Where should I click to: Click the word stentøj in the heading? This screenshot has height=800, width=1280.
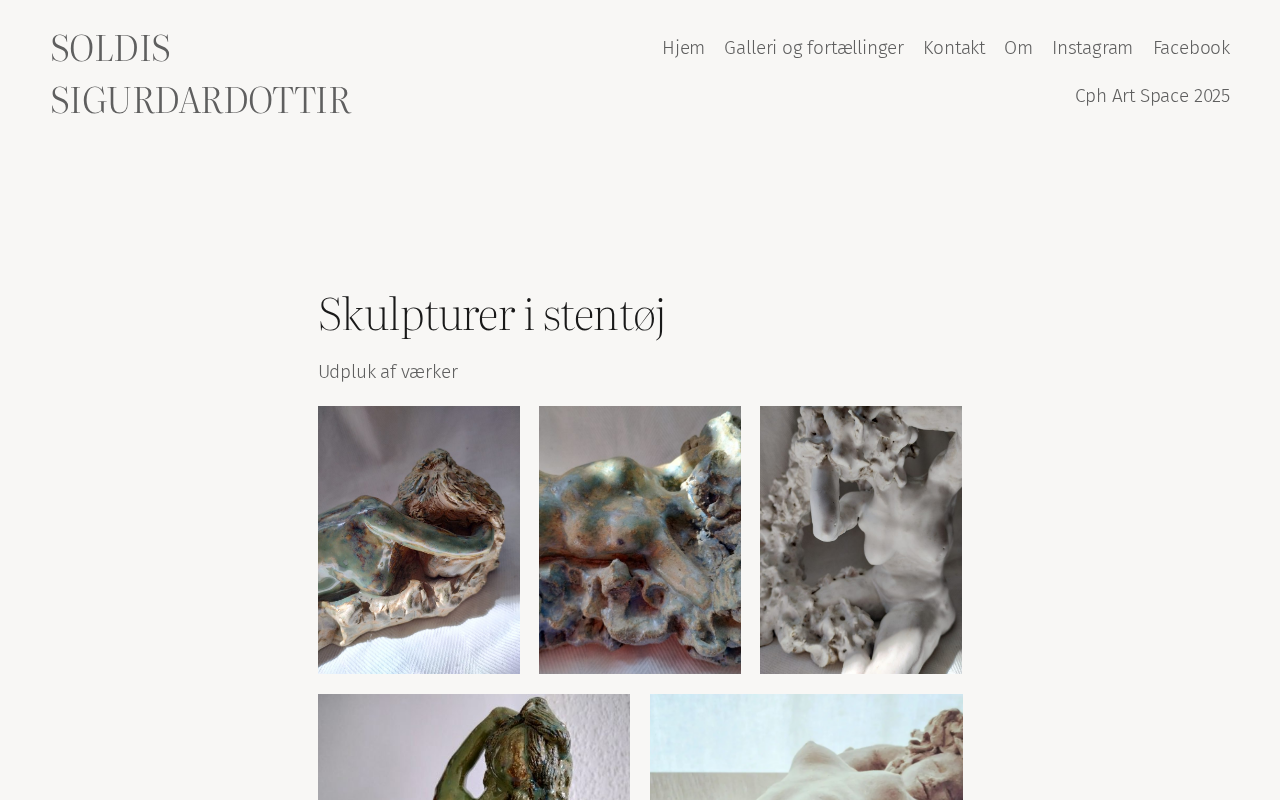604,315
